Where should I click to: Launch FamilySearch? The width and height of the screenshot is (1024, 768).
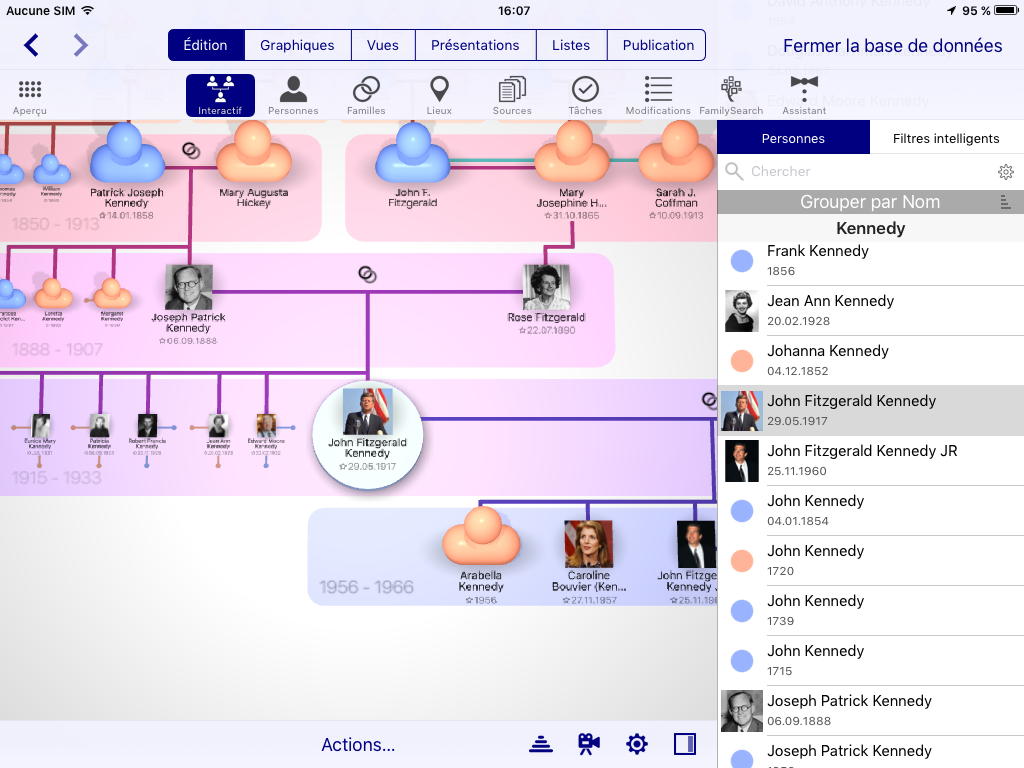click(x=731, y=95)
